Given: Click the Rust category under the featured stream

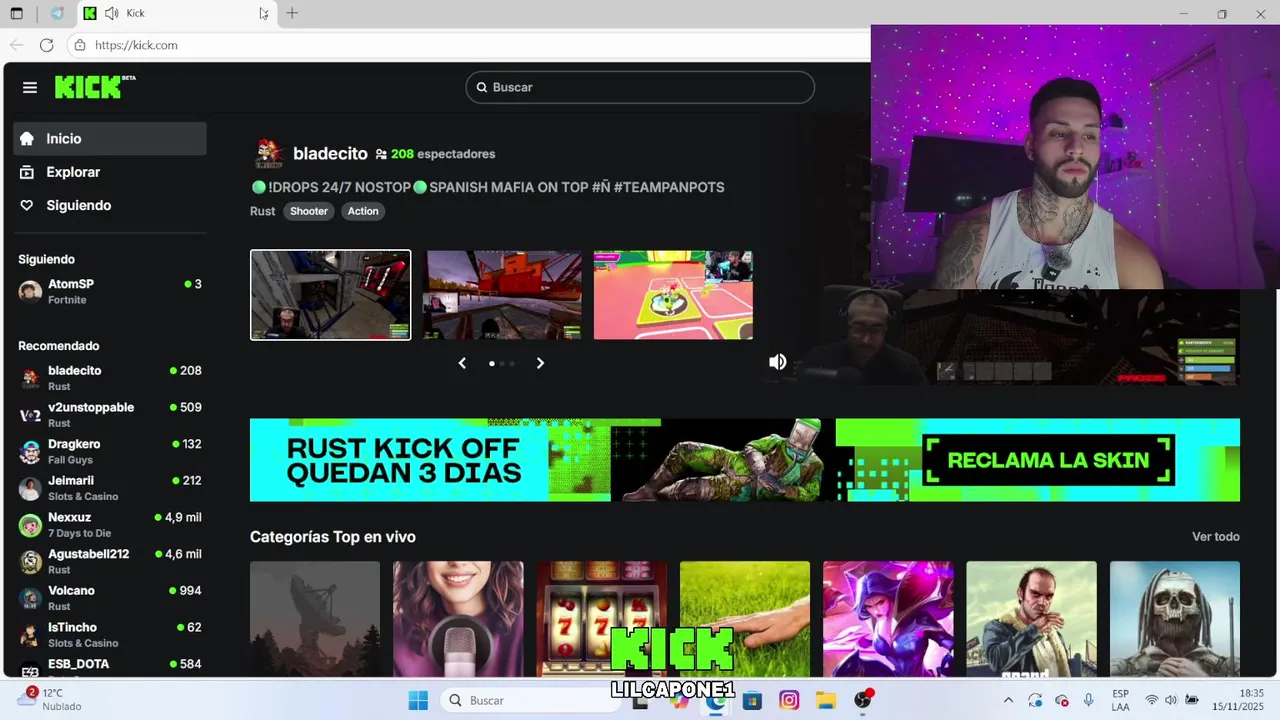Looking at the screenshot, I should pyautogui.click(x=262, y=211).
